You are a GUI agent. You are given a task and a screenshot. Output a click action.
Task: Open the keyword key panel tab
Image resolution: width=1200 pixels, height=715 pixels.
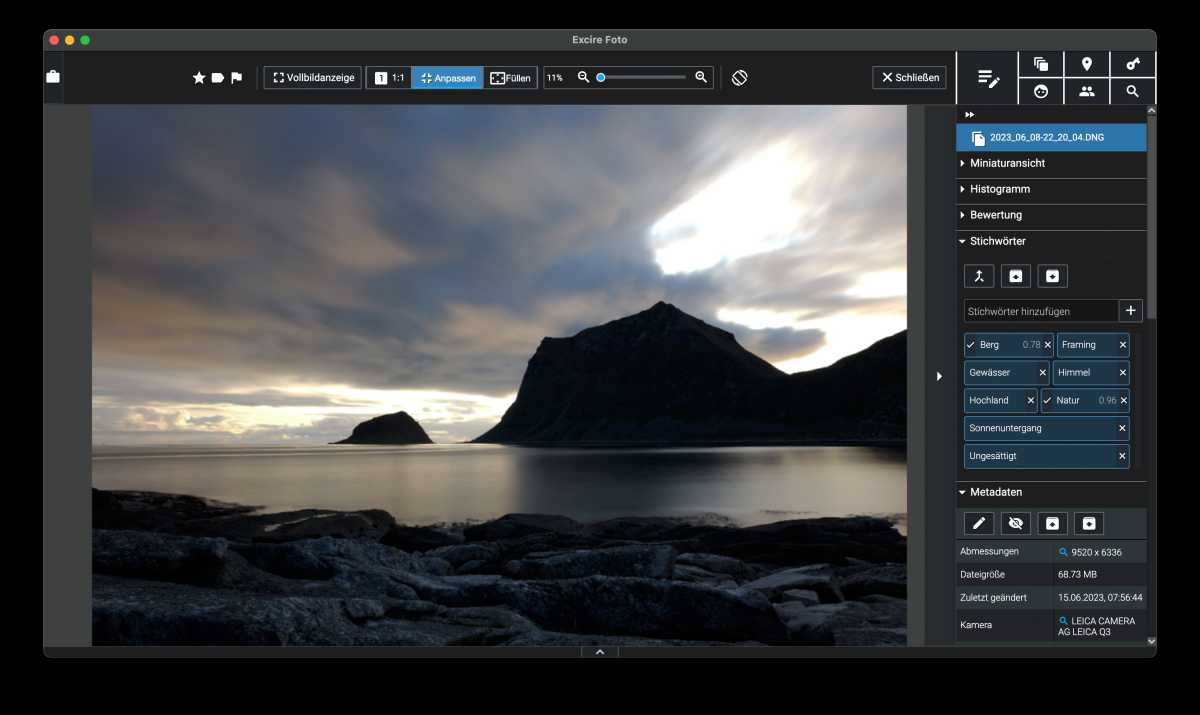pos(1133,65)
